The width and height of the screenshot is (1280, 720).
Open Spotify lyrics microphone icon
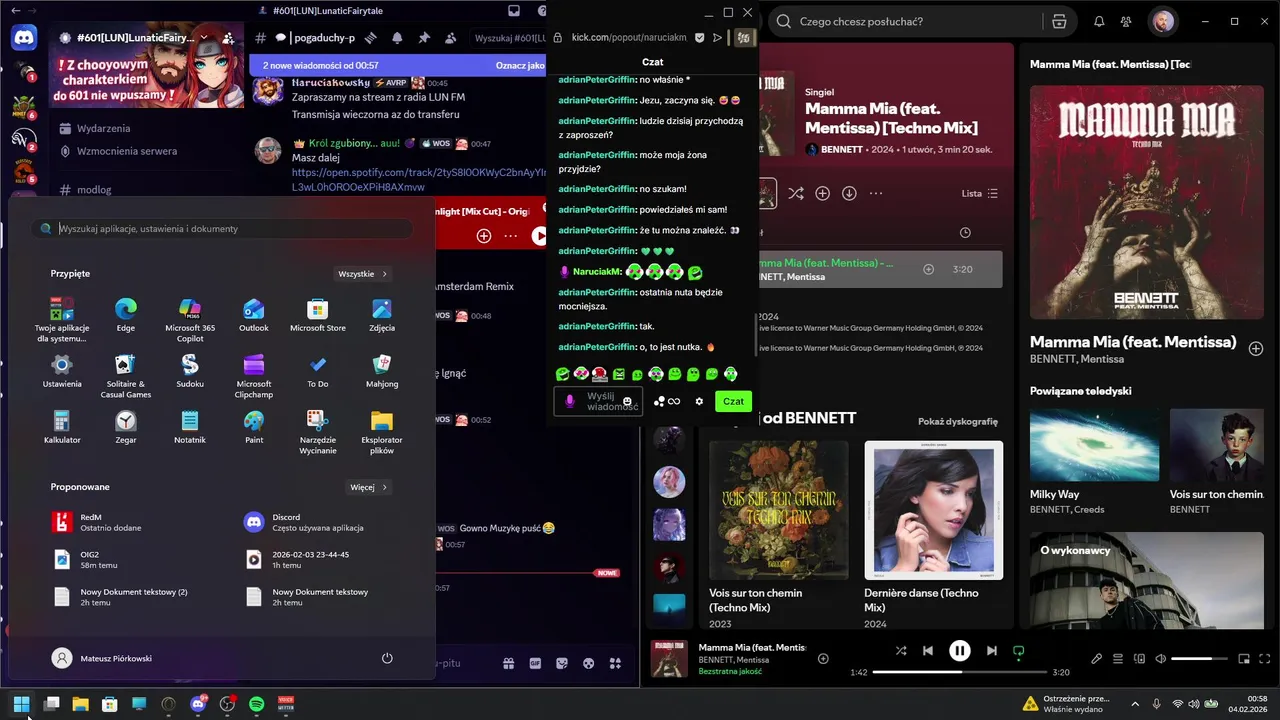pos(1097,658)
